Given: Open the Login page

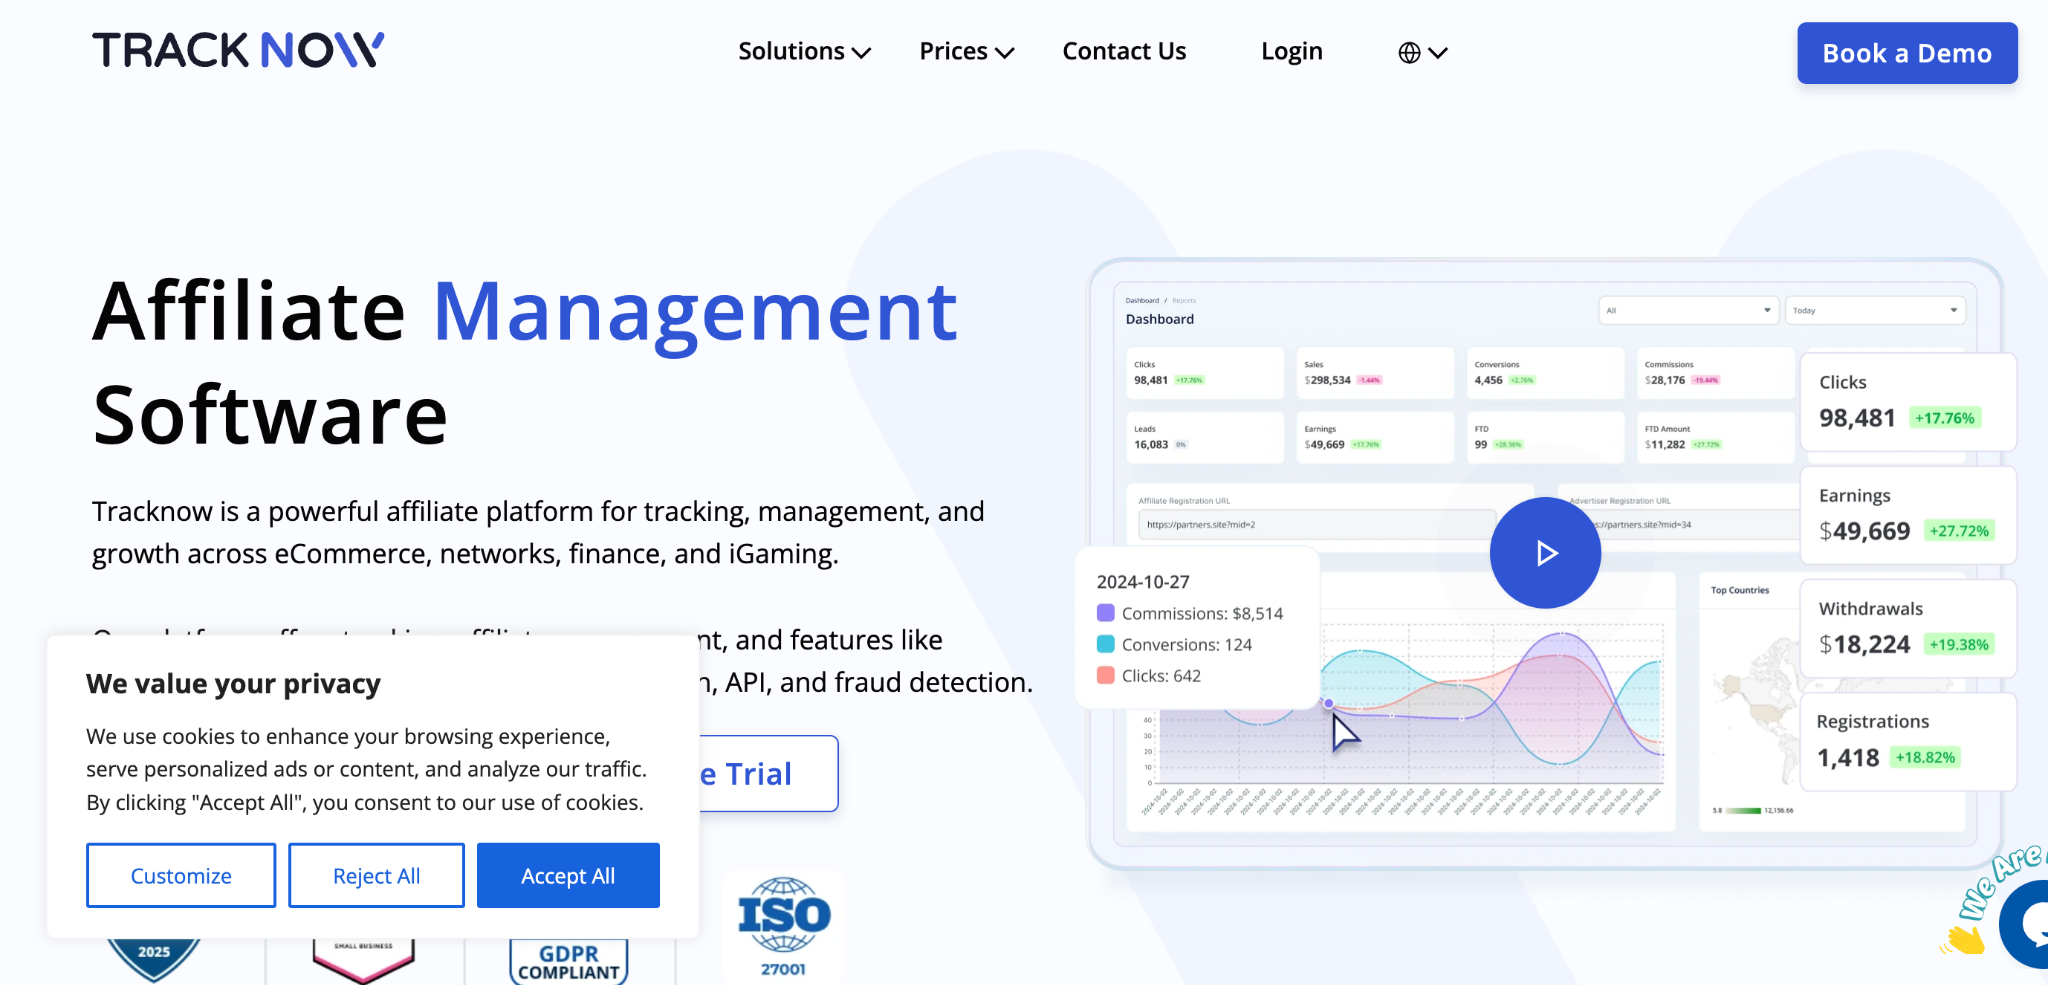Looking at the screenshot, I should 1291,51.
